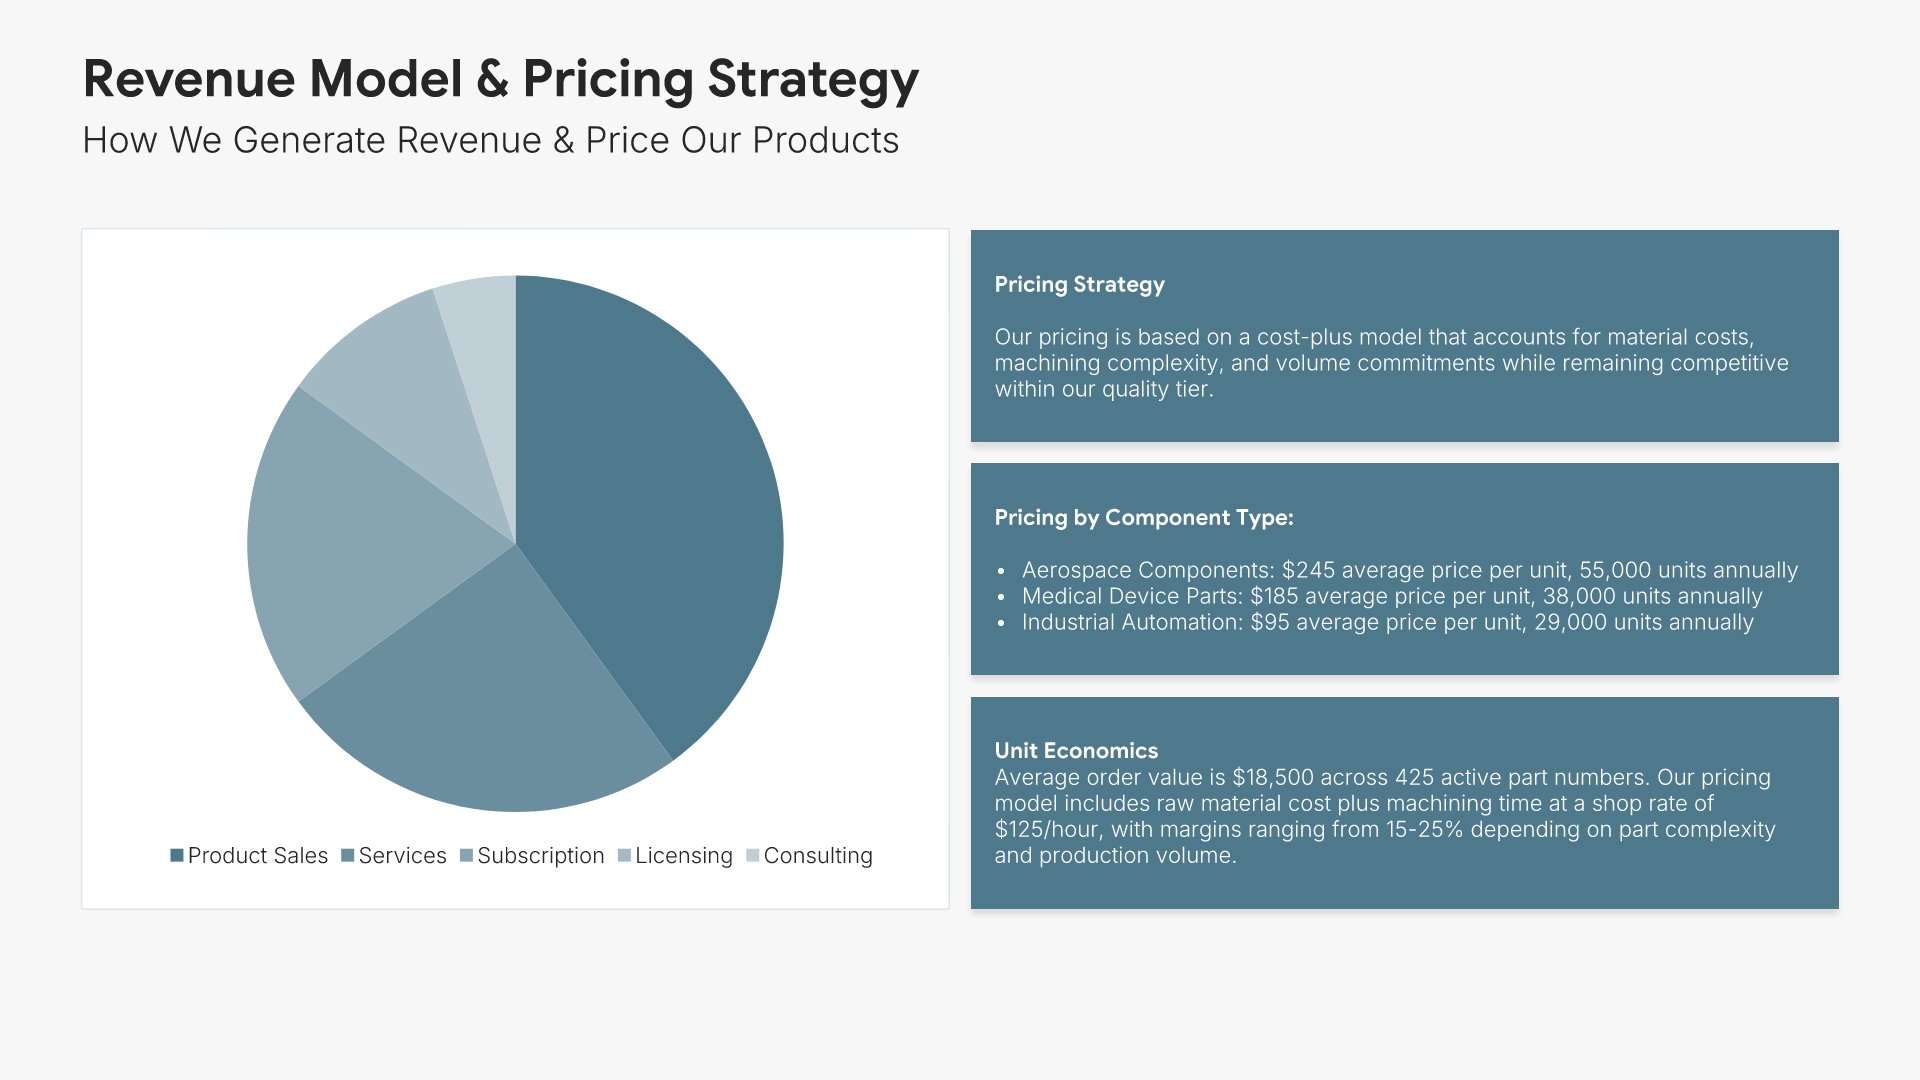This screenshot has height=1080, width=1920.
Task: Click the Industrial Automation bullet line
Action: 1387,623
